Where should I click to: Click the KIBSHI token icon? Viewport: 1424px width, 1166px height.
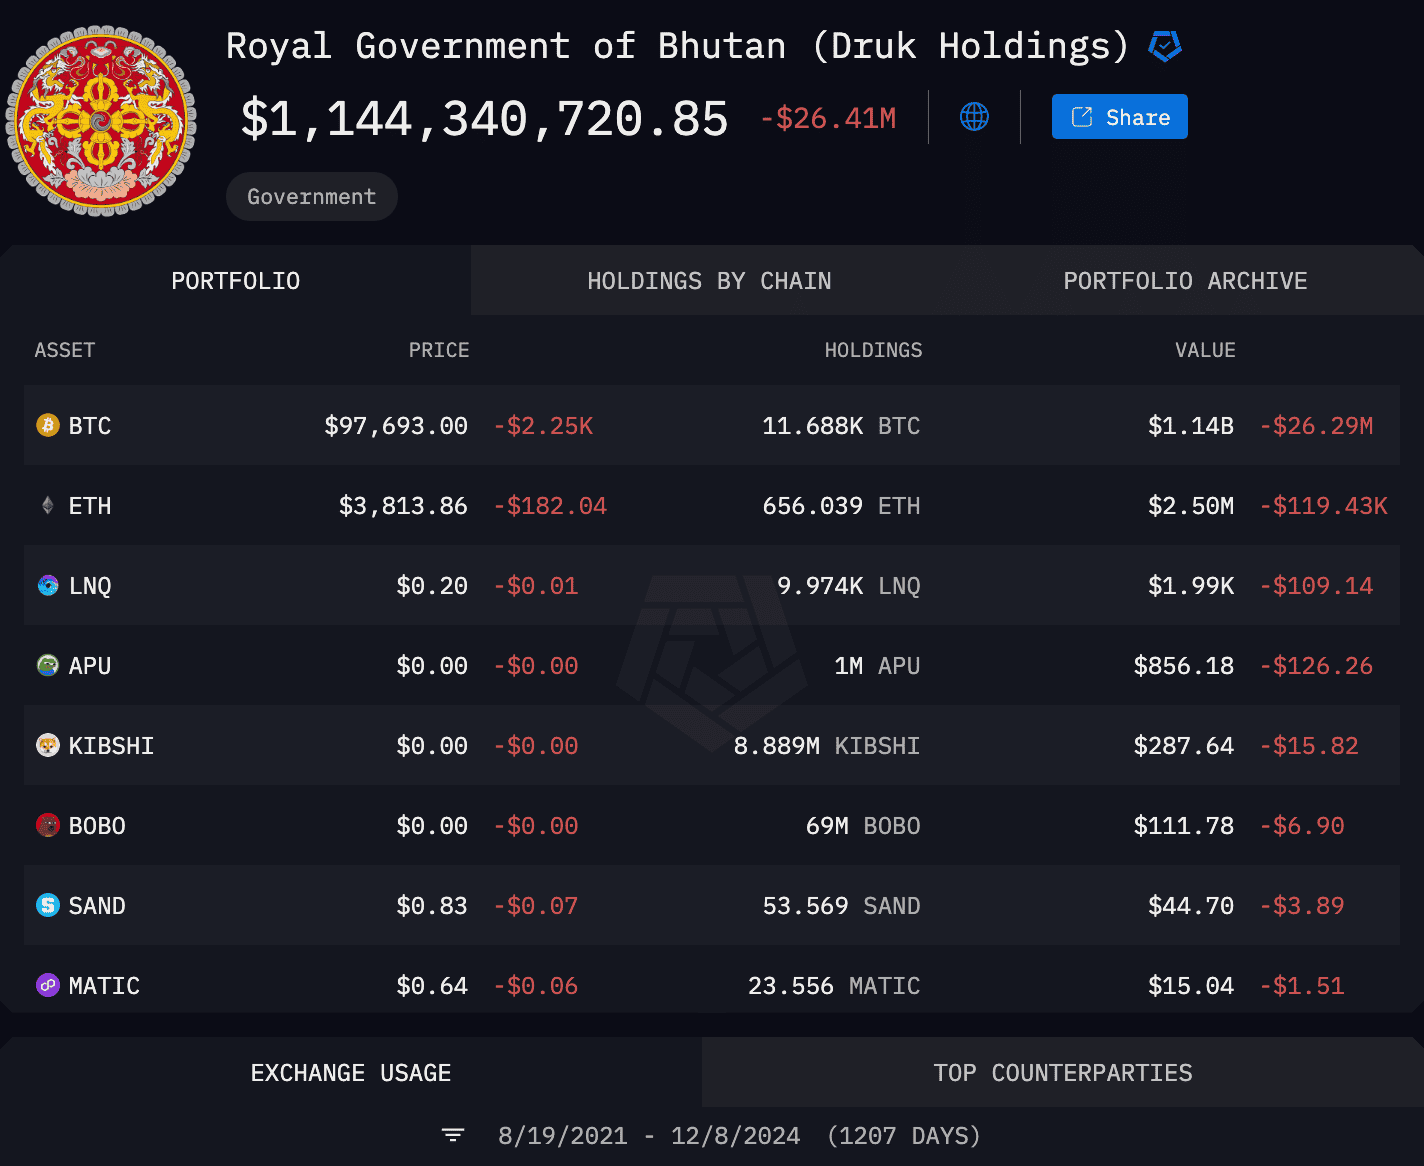[48, 745]
